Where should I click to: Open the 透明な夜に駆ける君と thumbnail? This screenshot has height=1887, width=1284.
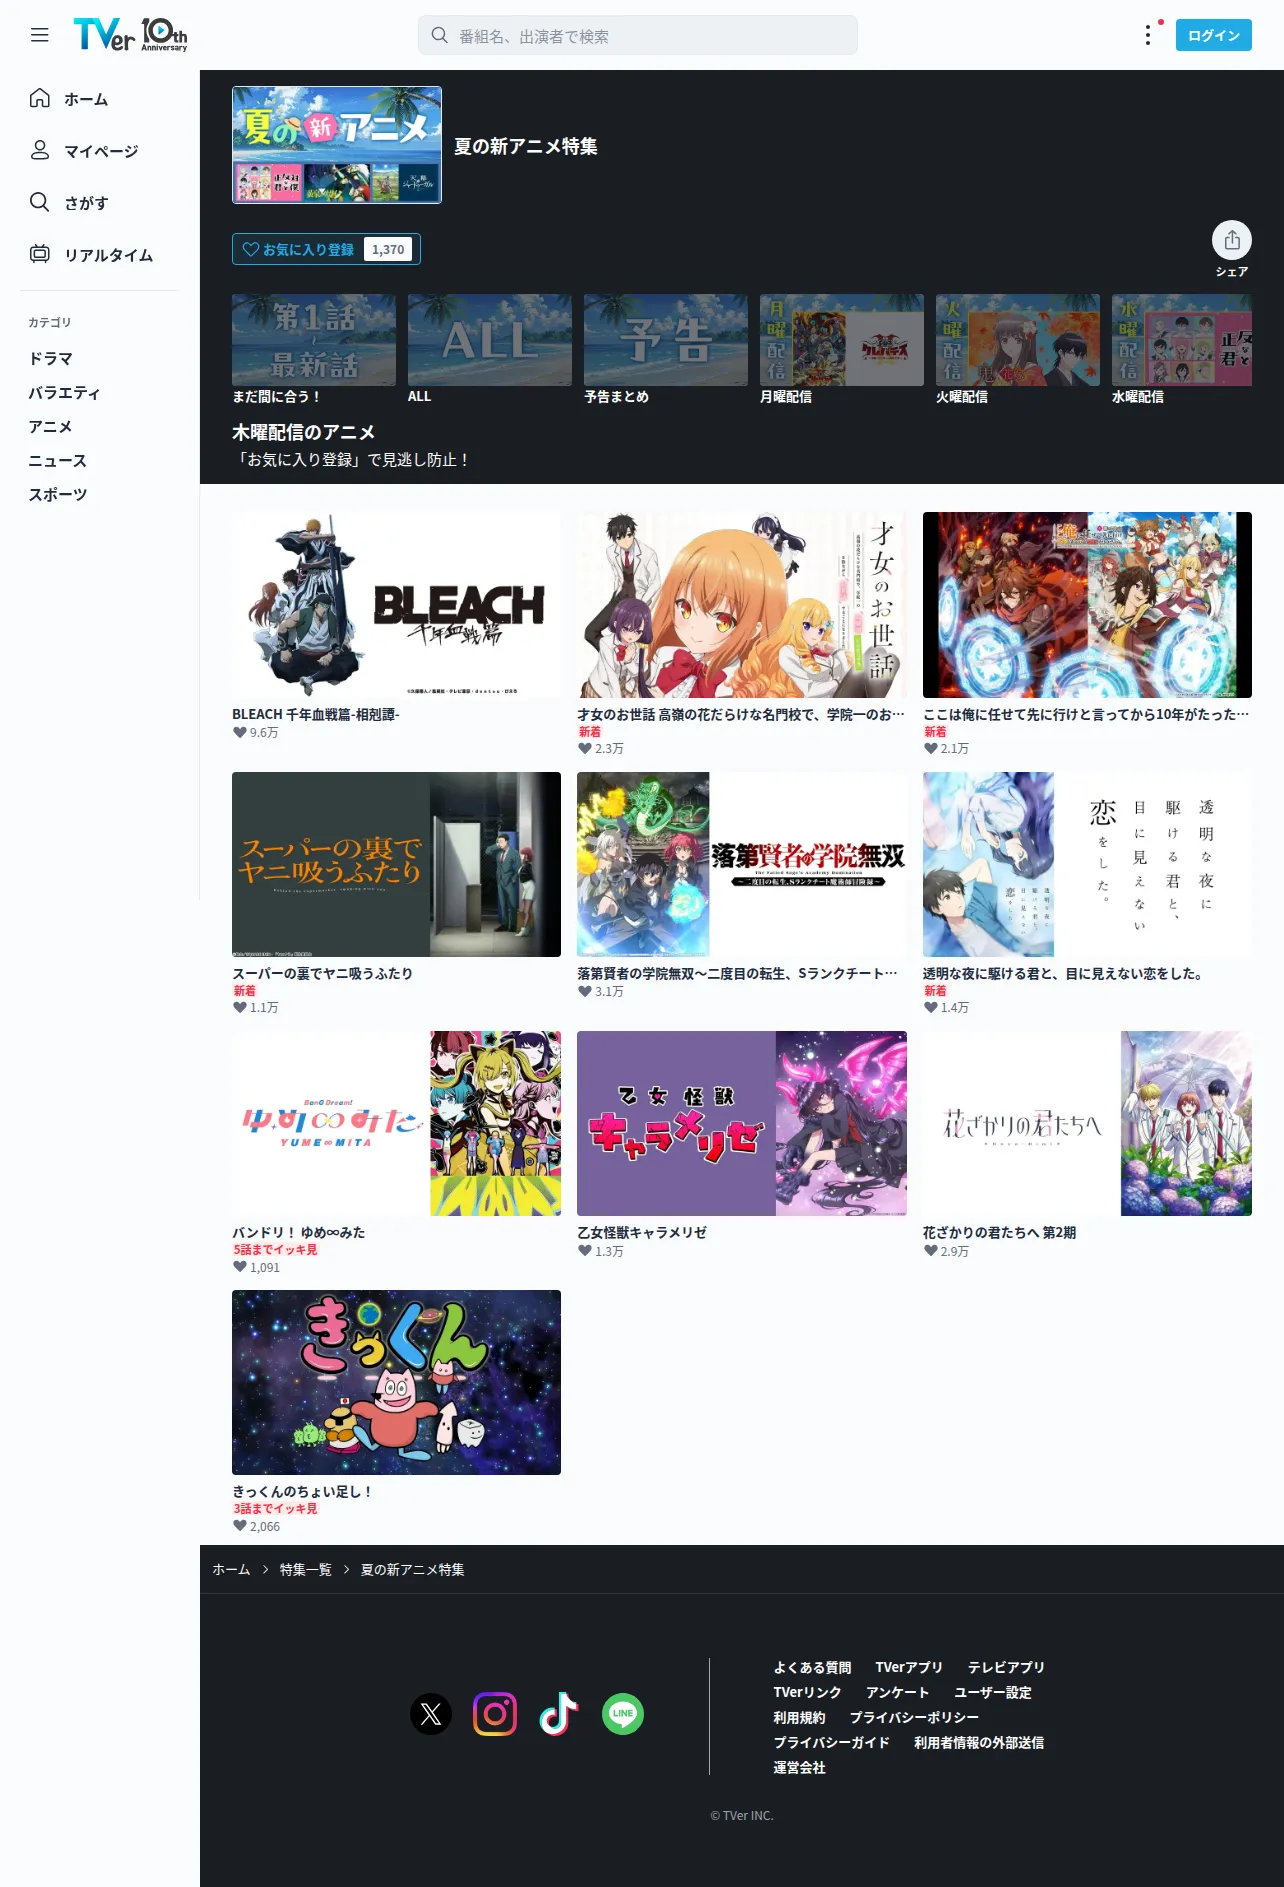coord(1087,864)
